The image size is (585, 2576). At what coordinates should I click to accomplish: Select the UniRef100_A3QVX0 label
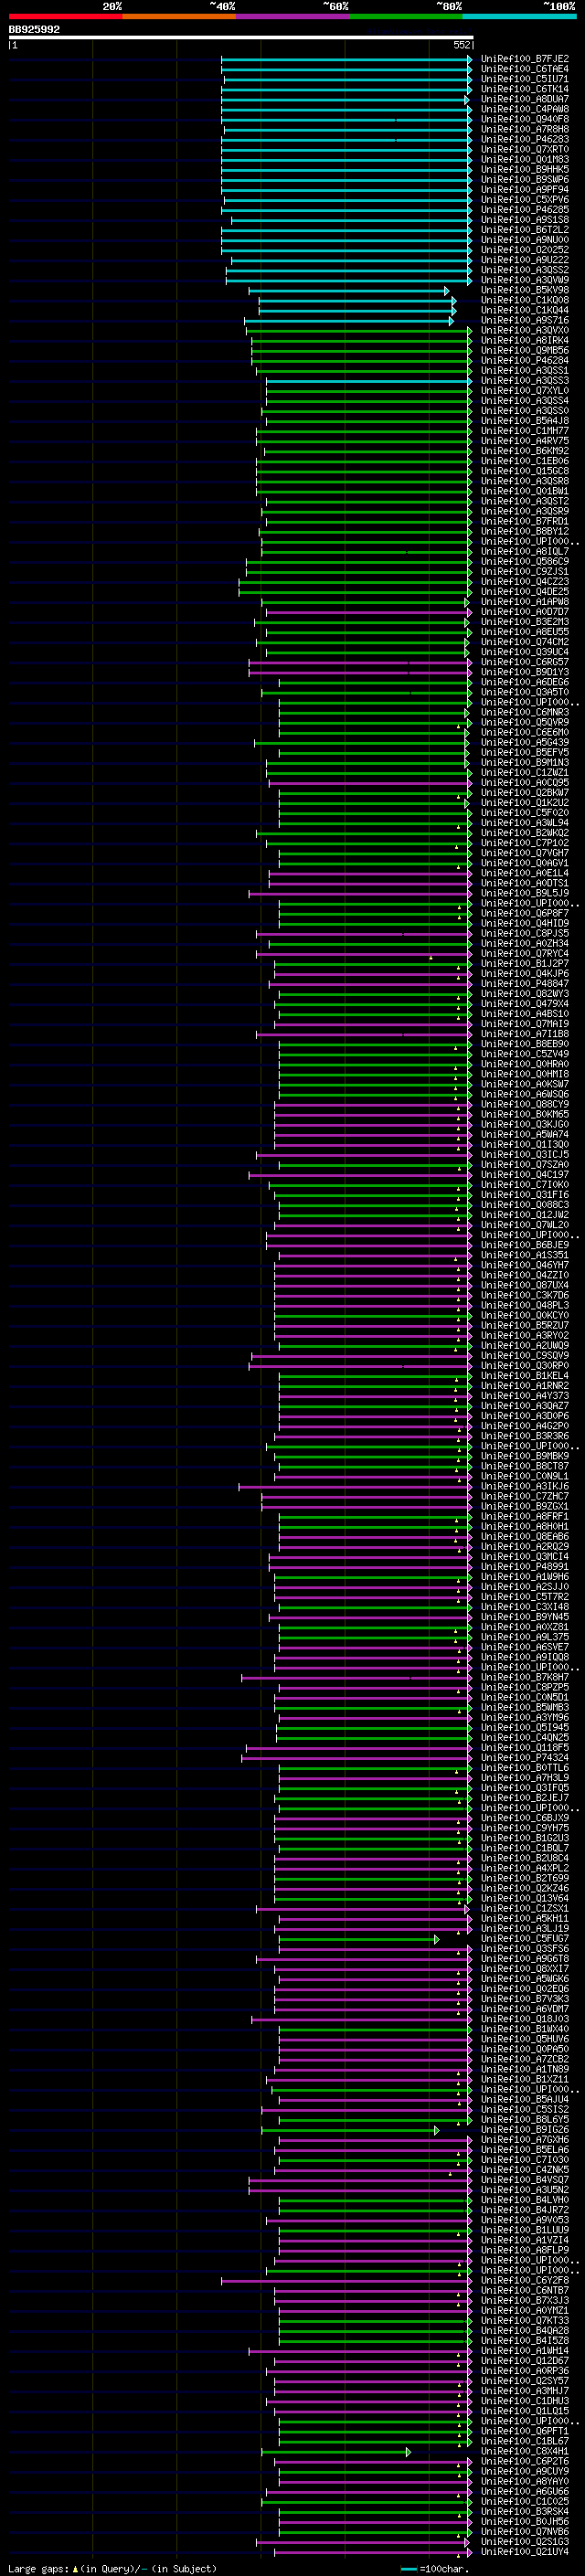(525, 330)
